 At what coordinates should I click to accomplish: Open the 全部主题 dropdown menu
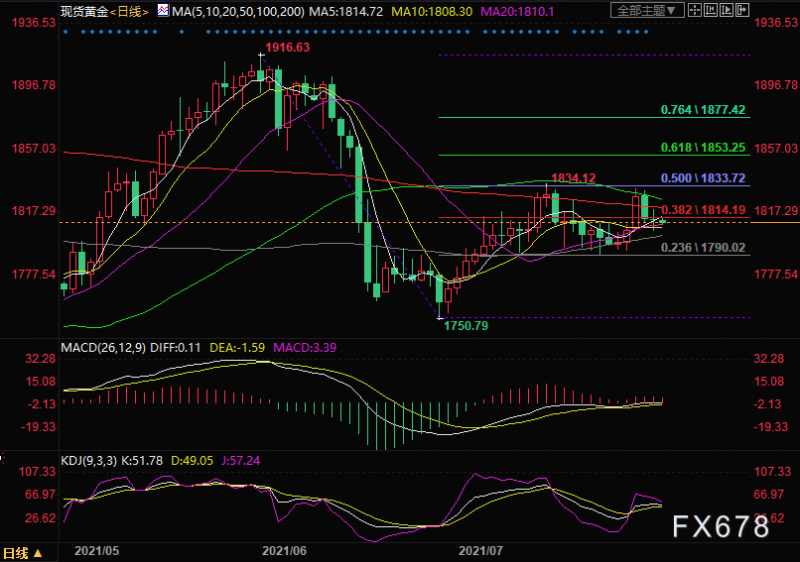point(647,10)
